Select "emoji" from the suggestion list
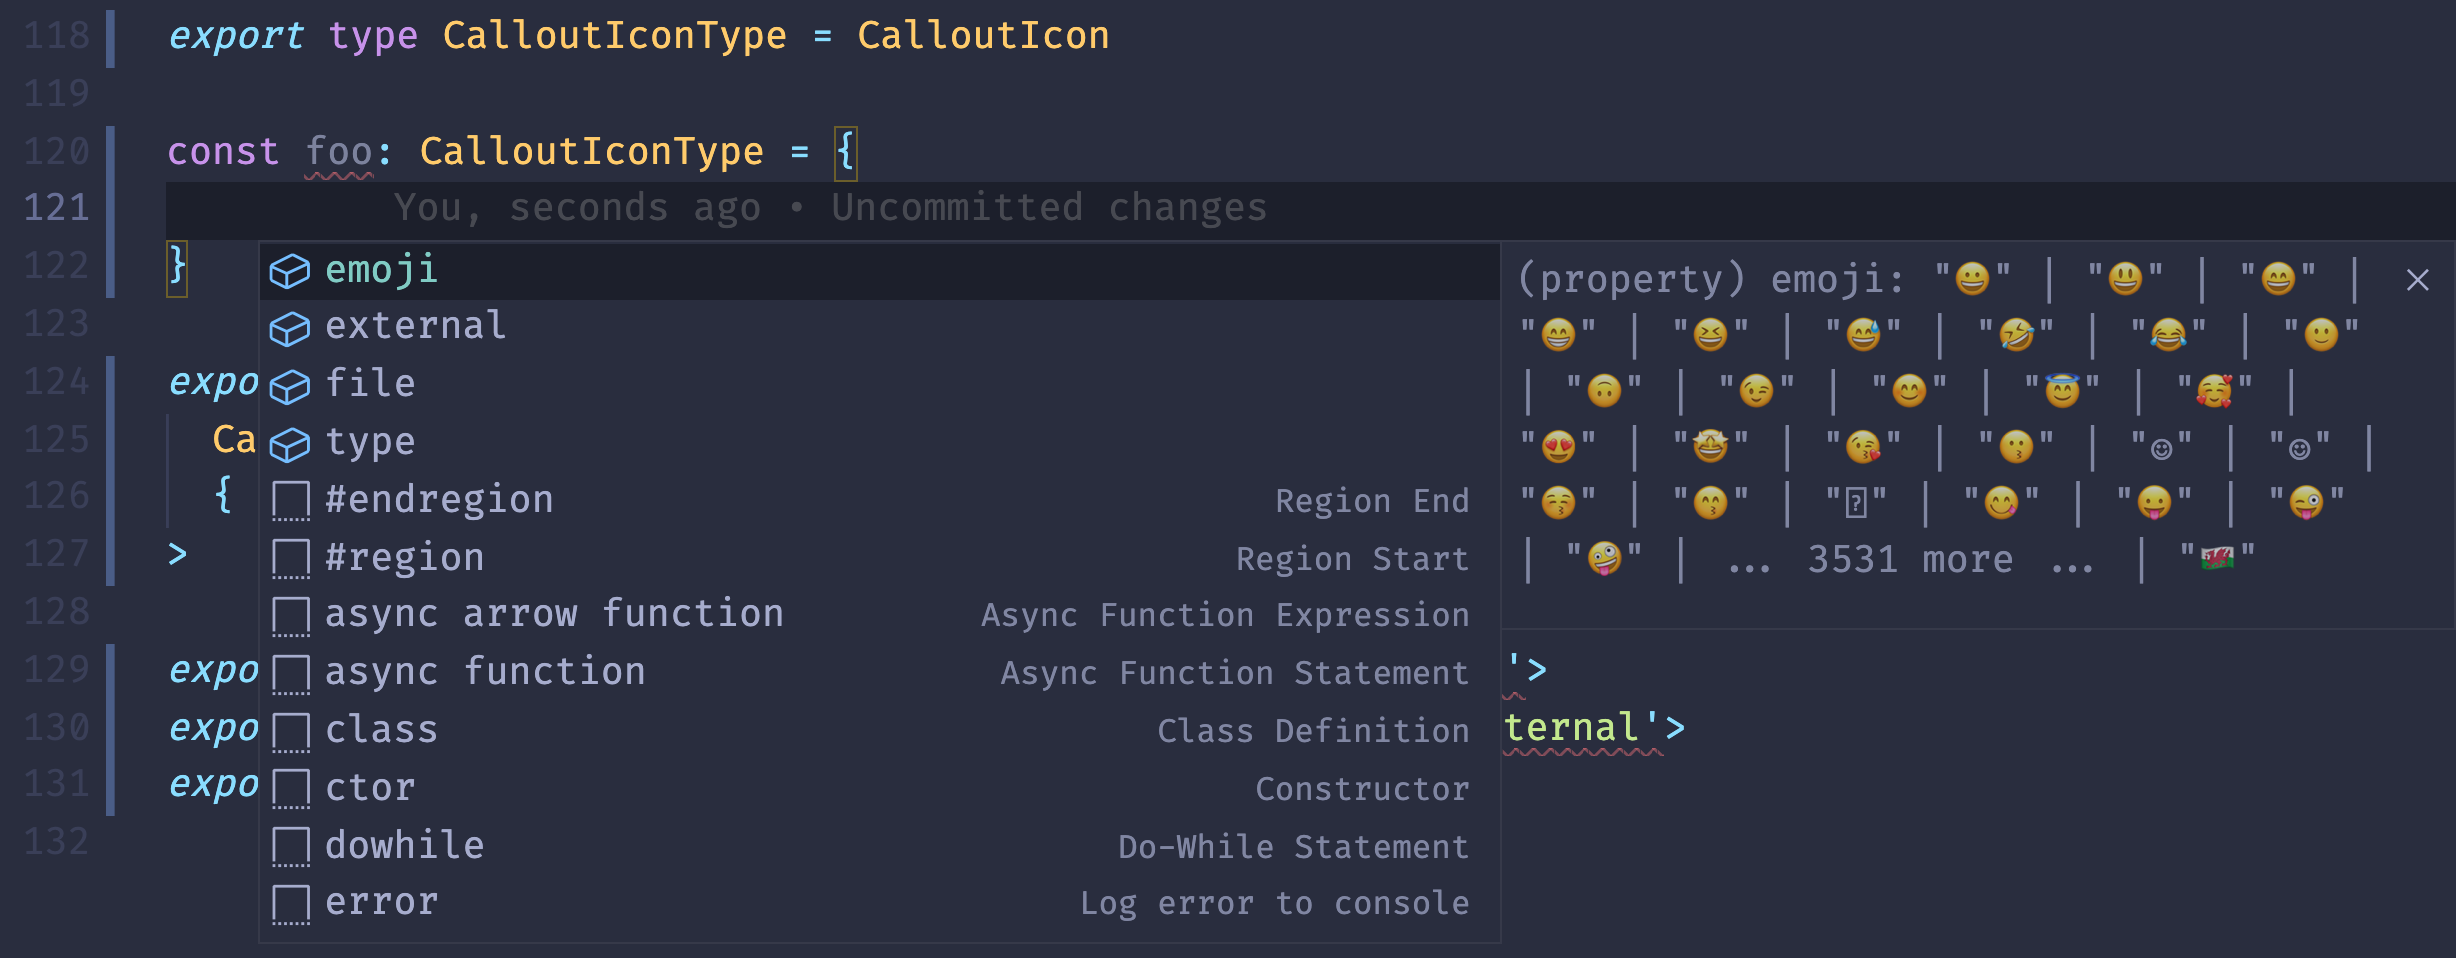Image resolution: width=2456 pixels, height=958 pixels. [x=380, y=269]
